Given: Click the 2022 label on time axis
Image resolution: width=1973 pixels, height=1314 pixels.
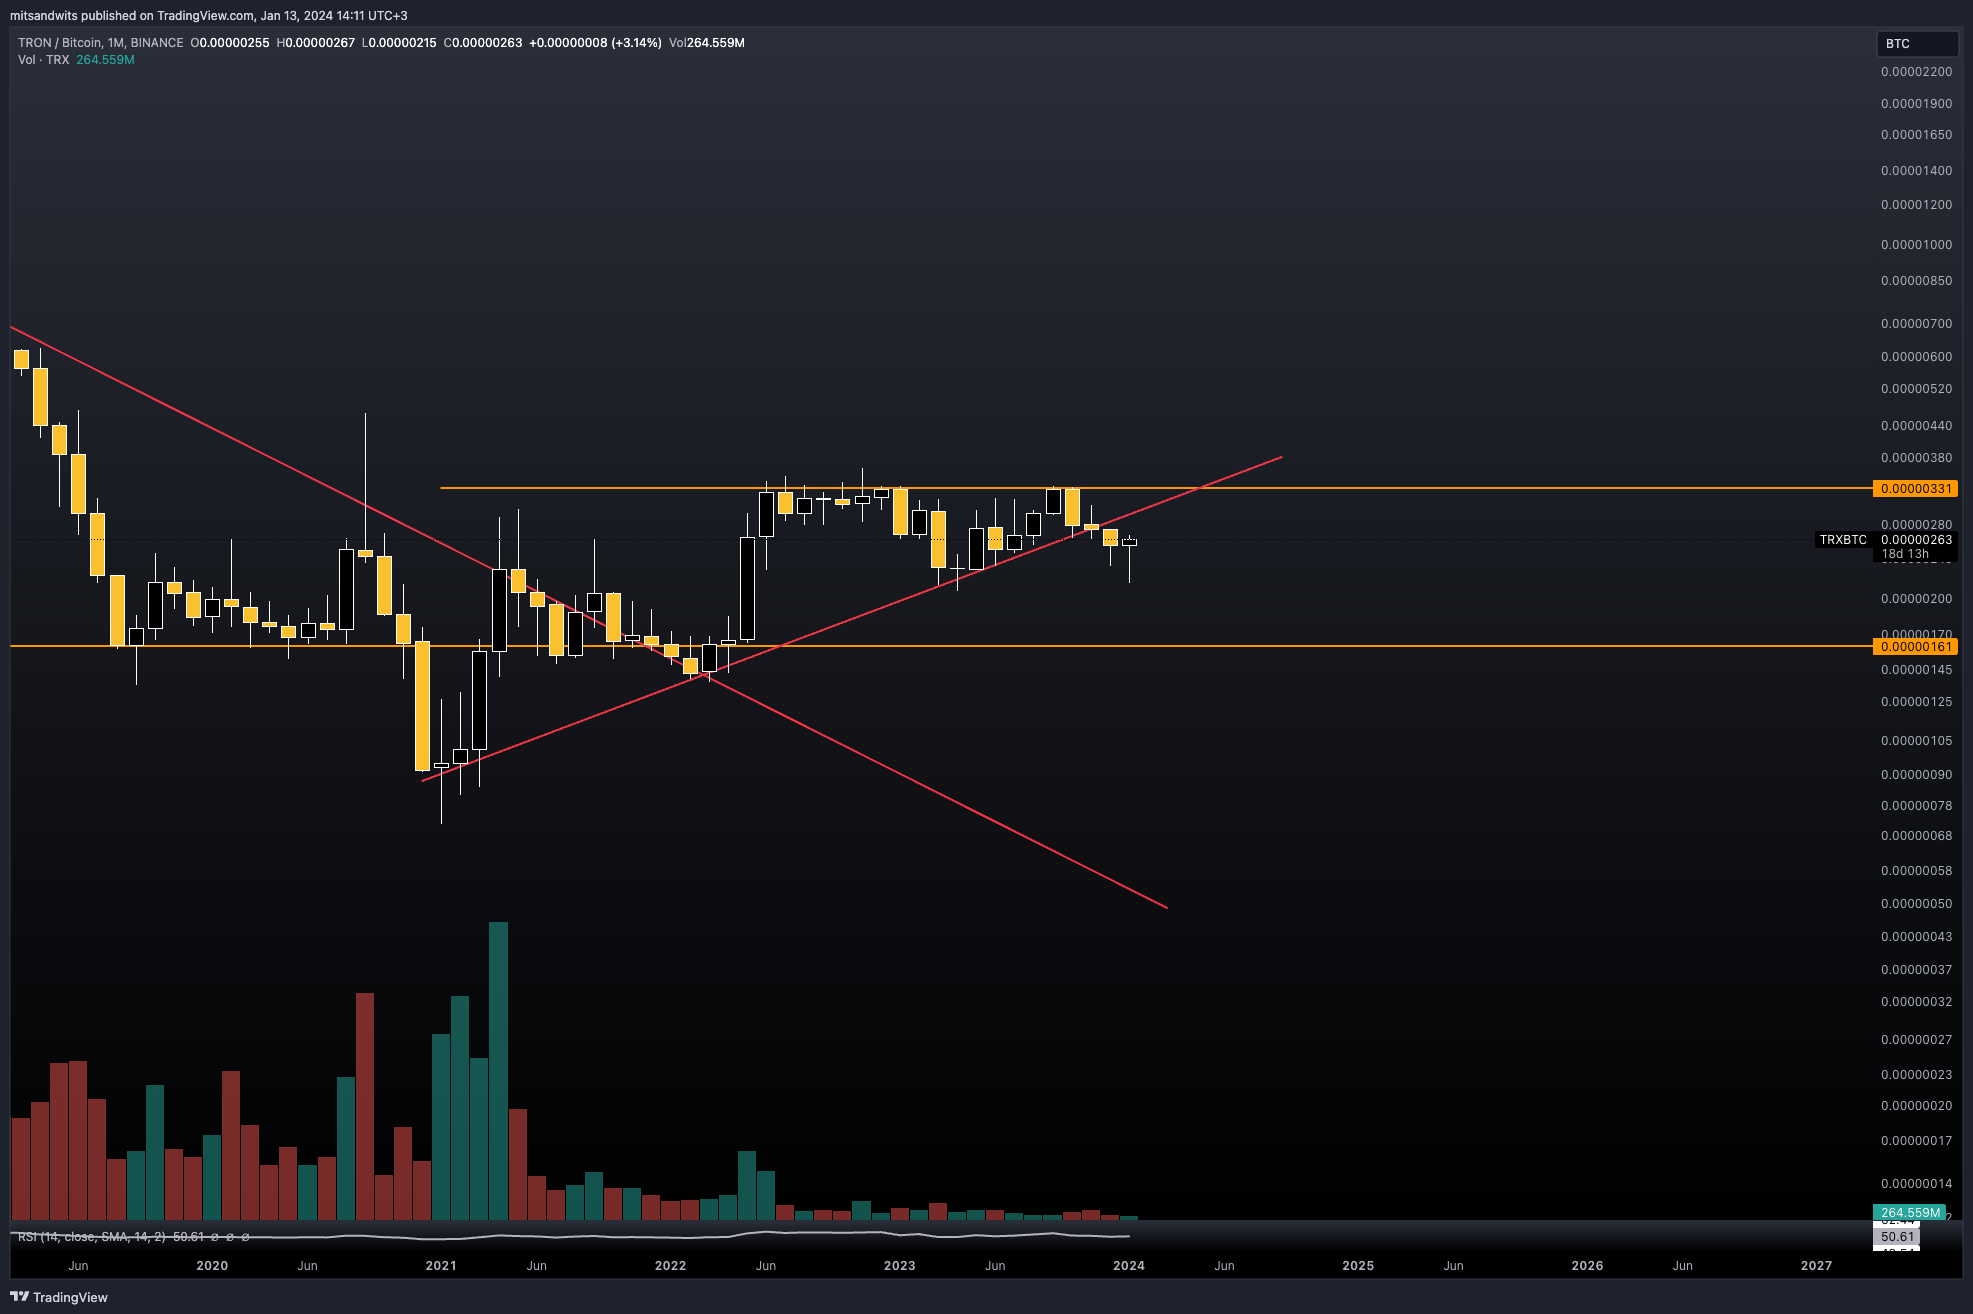Looking at the screenshot, I should coord(670,1266).
